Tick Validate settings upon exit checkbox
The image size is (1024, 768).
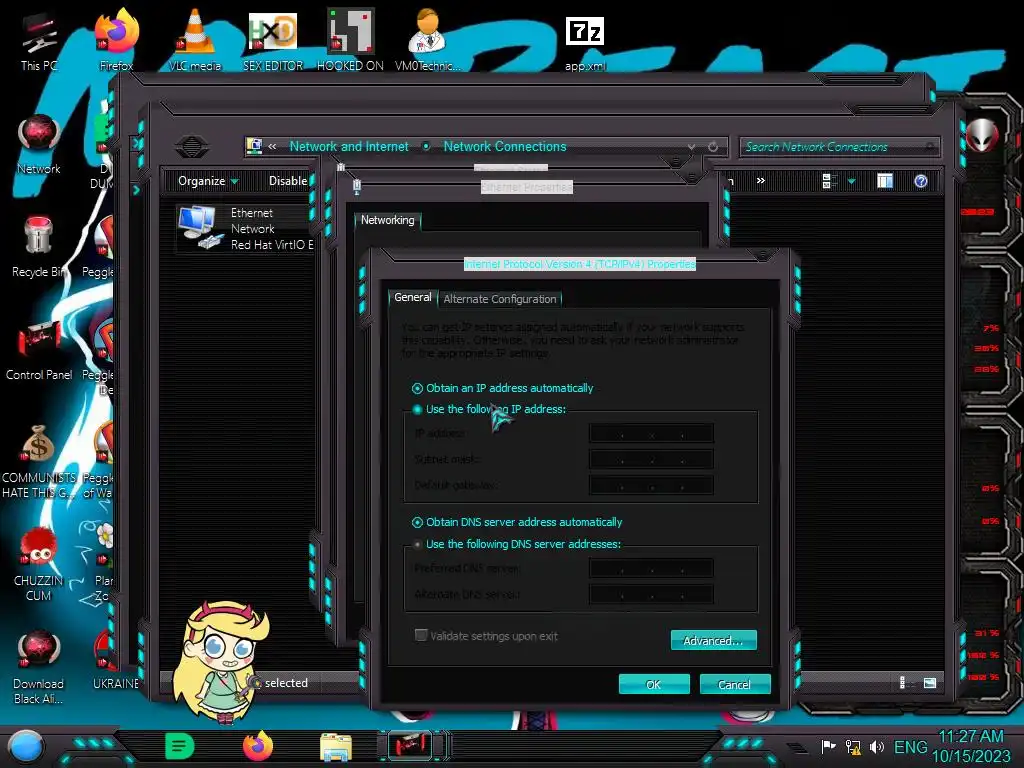(x=421, y=635)
